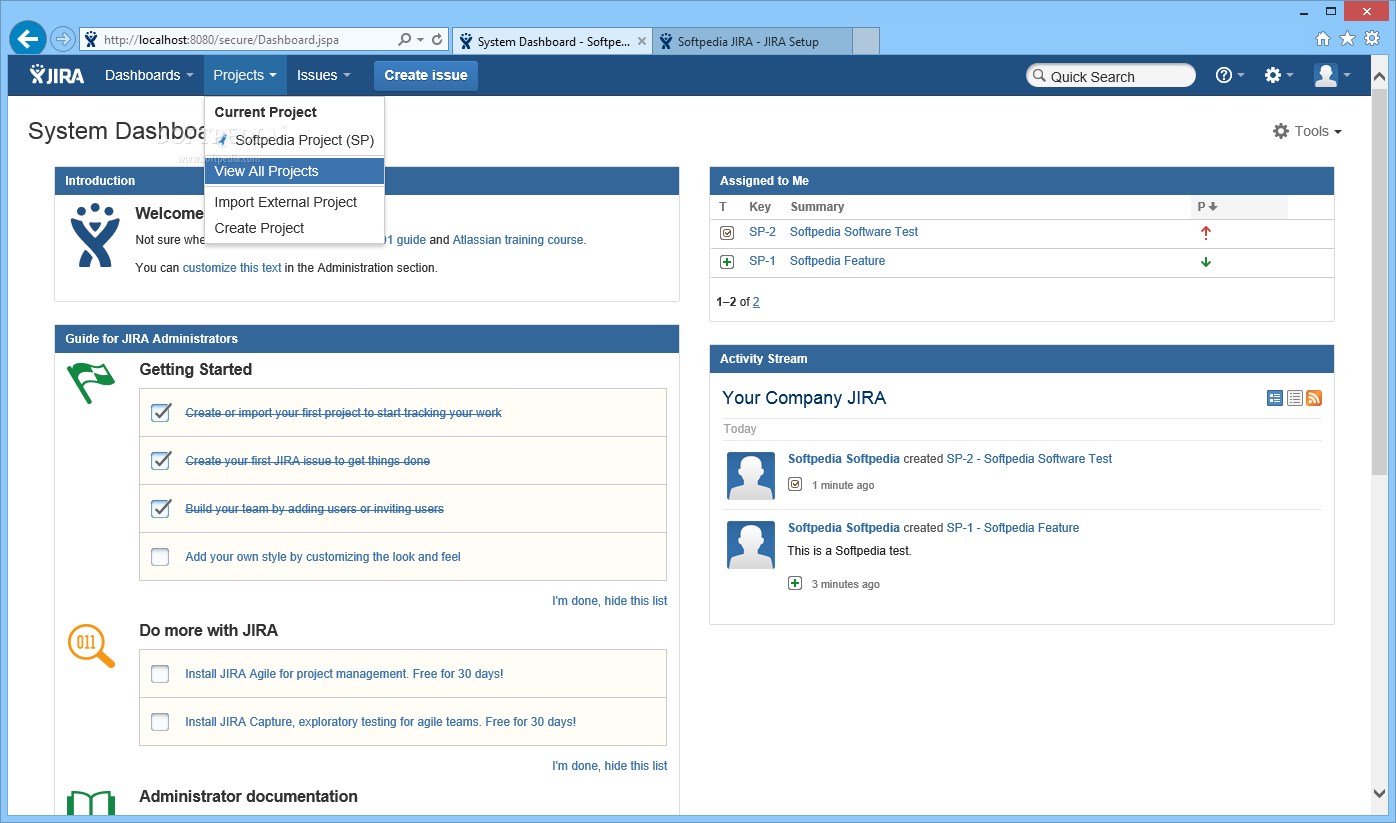This screenshot has height=823, width=1396.
Task: Choose Create Project menu entry
Action: click(x=294, y=228)
